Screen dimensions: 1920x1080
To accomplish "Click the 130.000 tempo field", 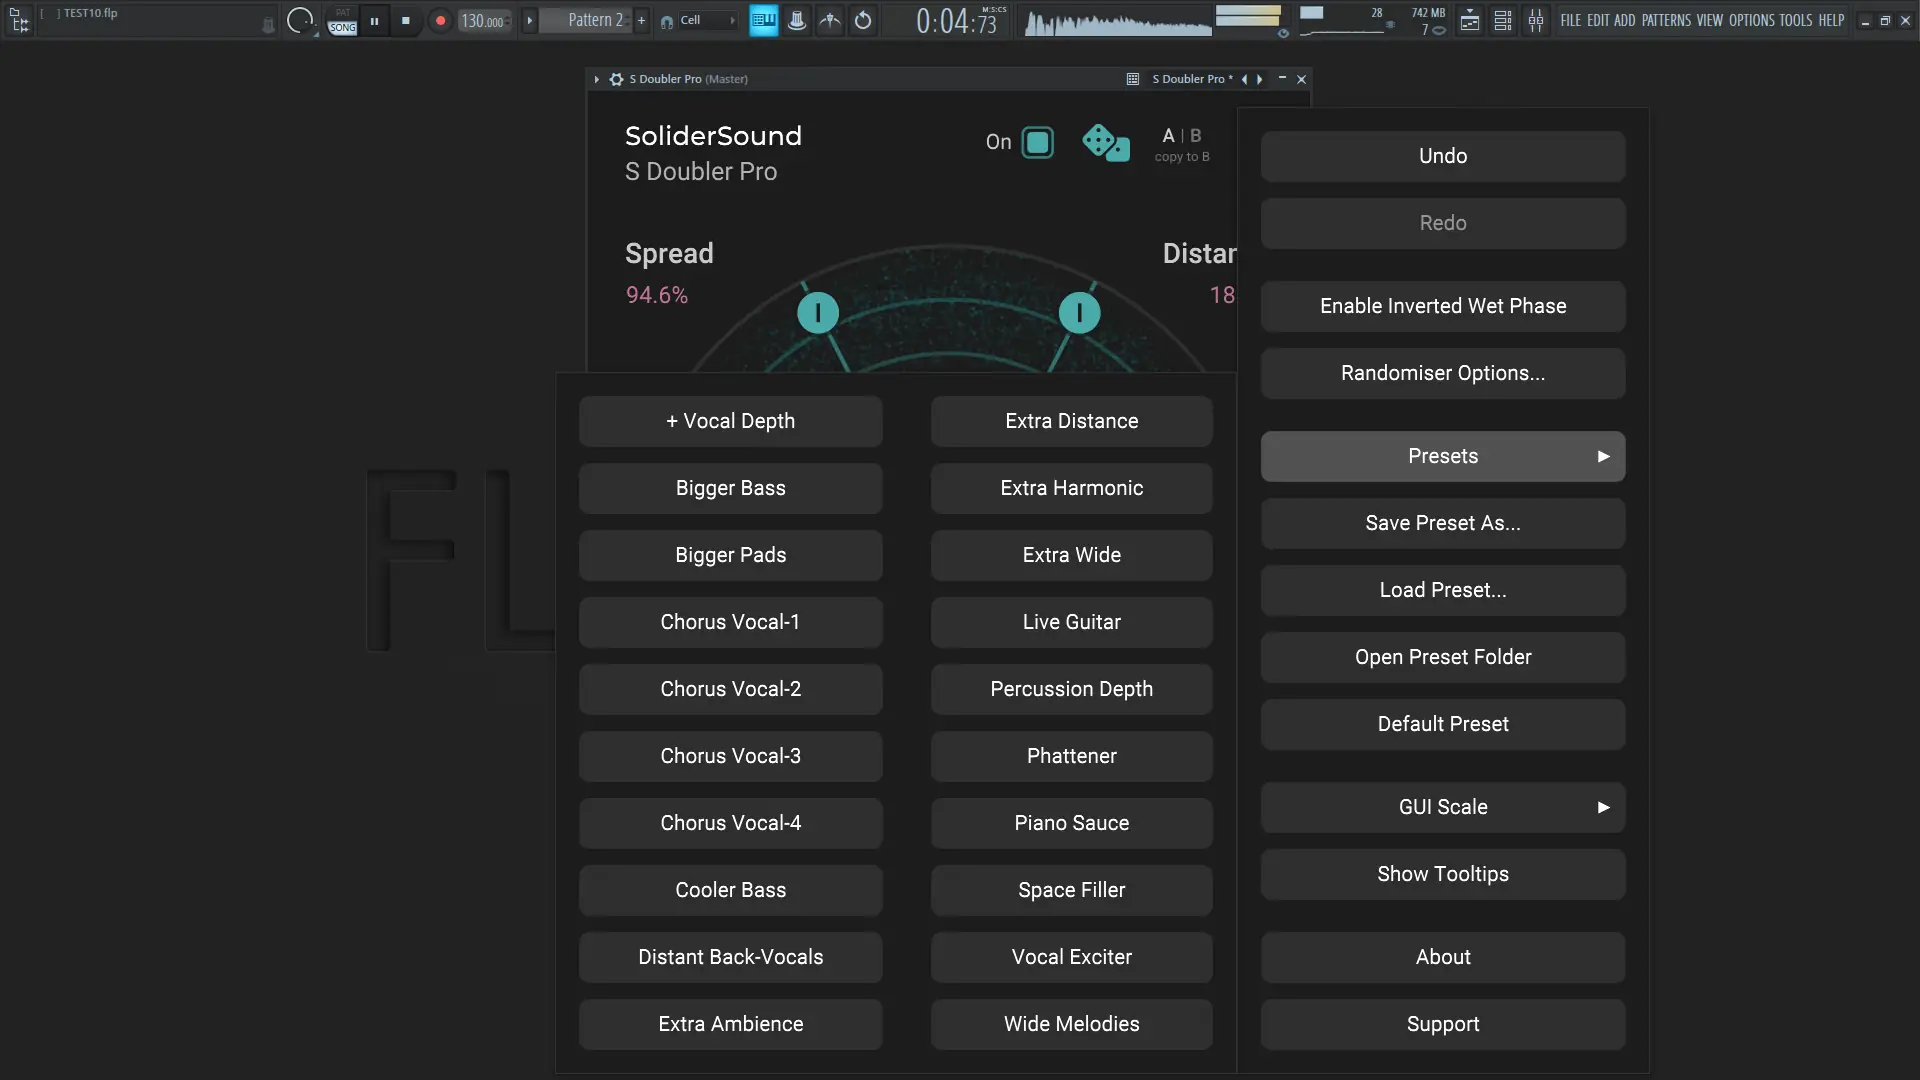I will click(483, 21).
